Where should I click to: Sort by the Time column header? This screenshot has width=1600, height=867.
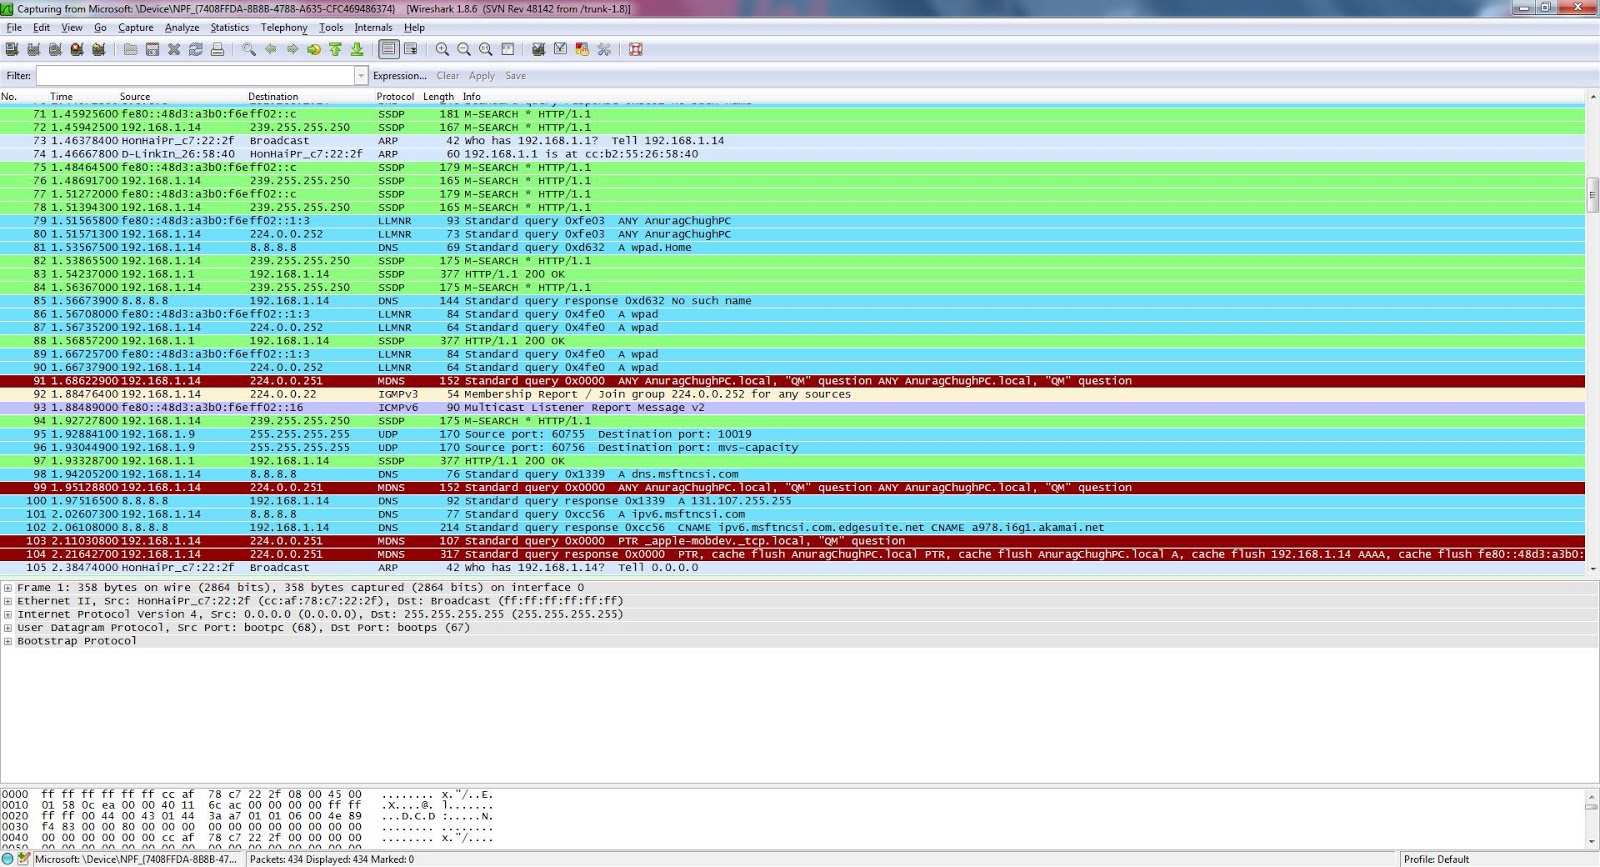click(x=61, y=97)
